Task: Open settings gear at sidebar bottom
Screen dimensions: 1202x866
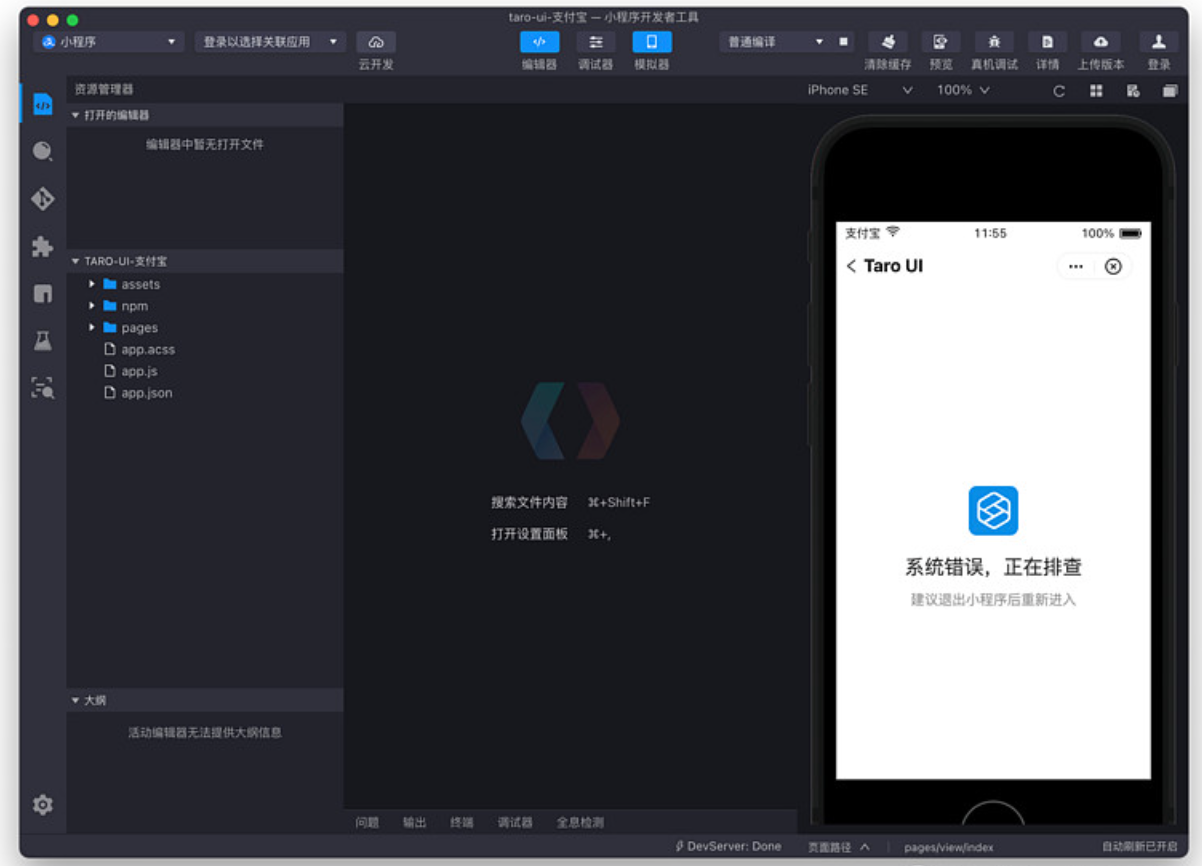Action: tap(42, 804)
